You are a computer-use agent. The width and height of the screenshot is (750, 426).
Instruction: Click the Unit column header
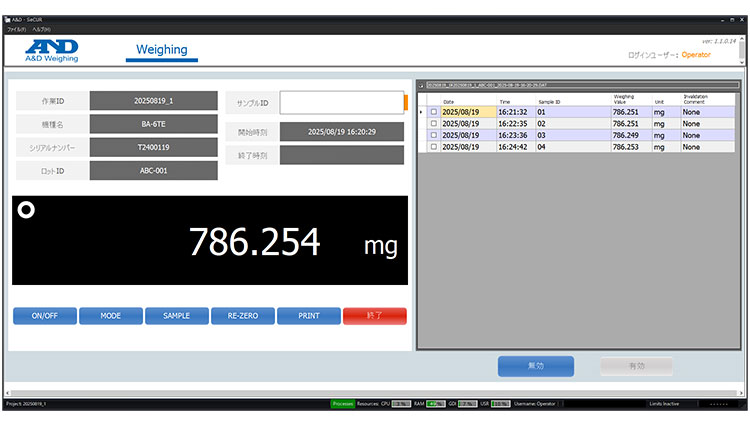coord(666,99)
